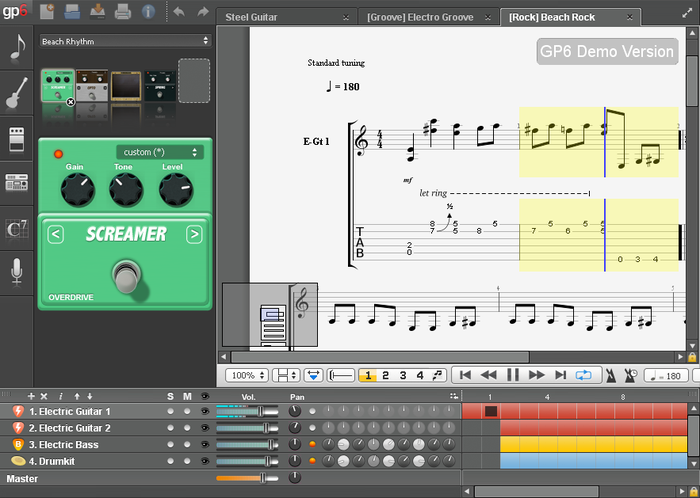The height and width of the screenshot is (498, 700).
Task: Pause playback
Action: pyautogui.click(x=512, y=375)
